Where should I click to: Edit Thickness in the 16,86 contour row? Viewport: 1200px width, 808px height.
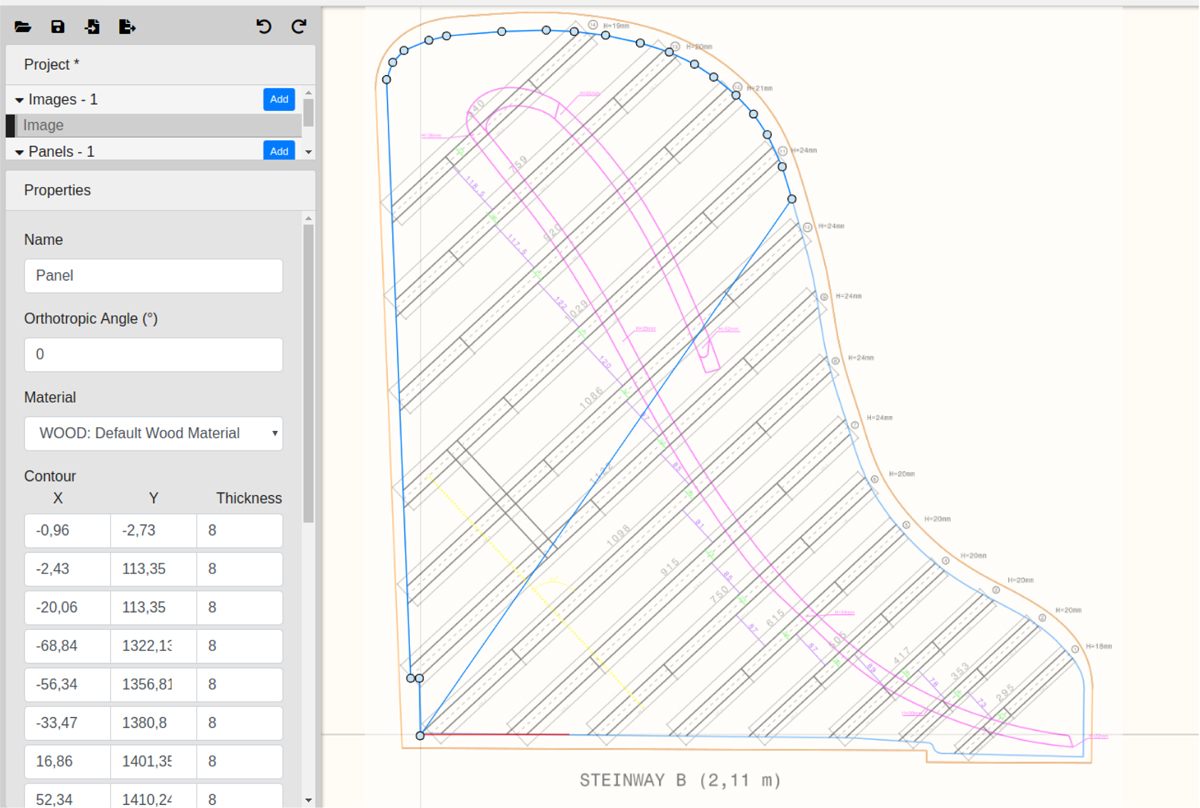click(240, 762)
